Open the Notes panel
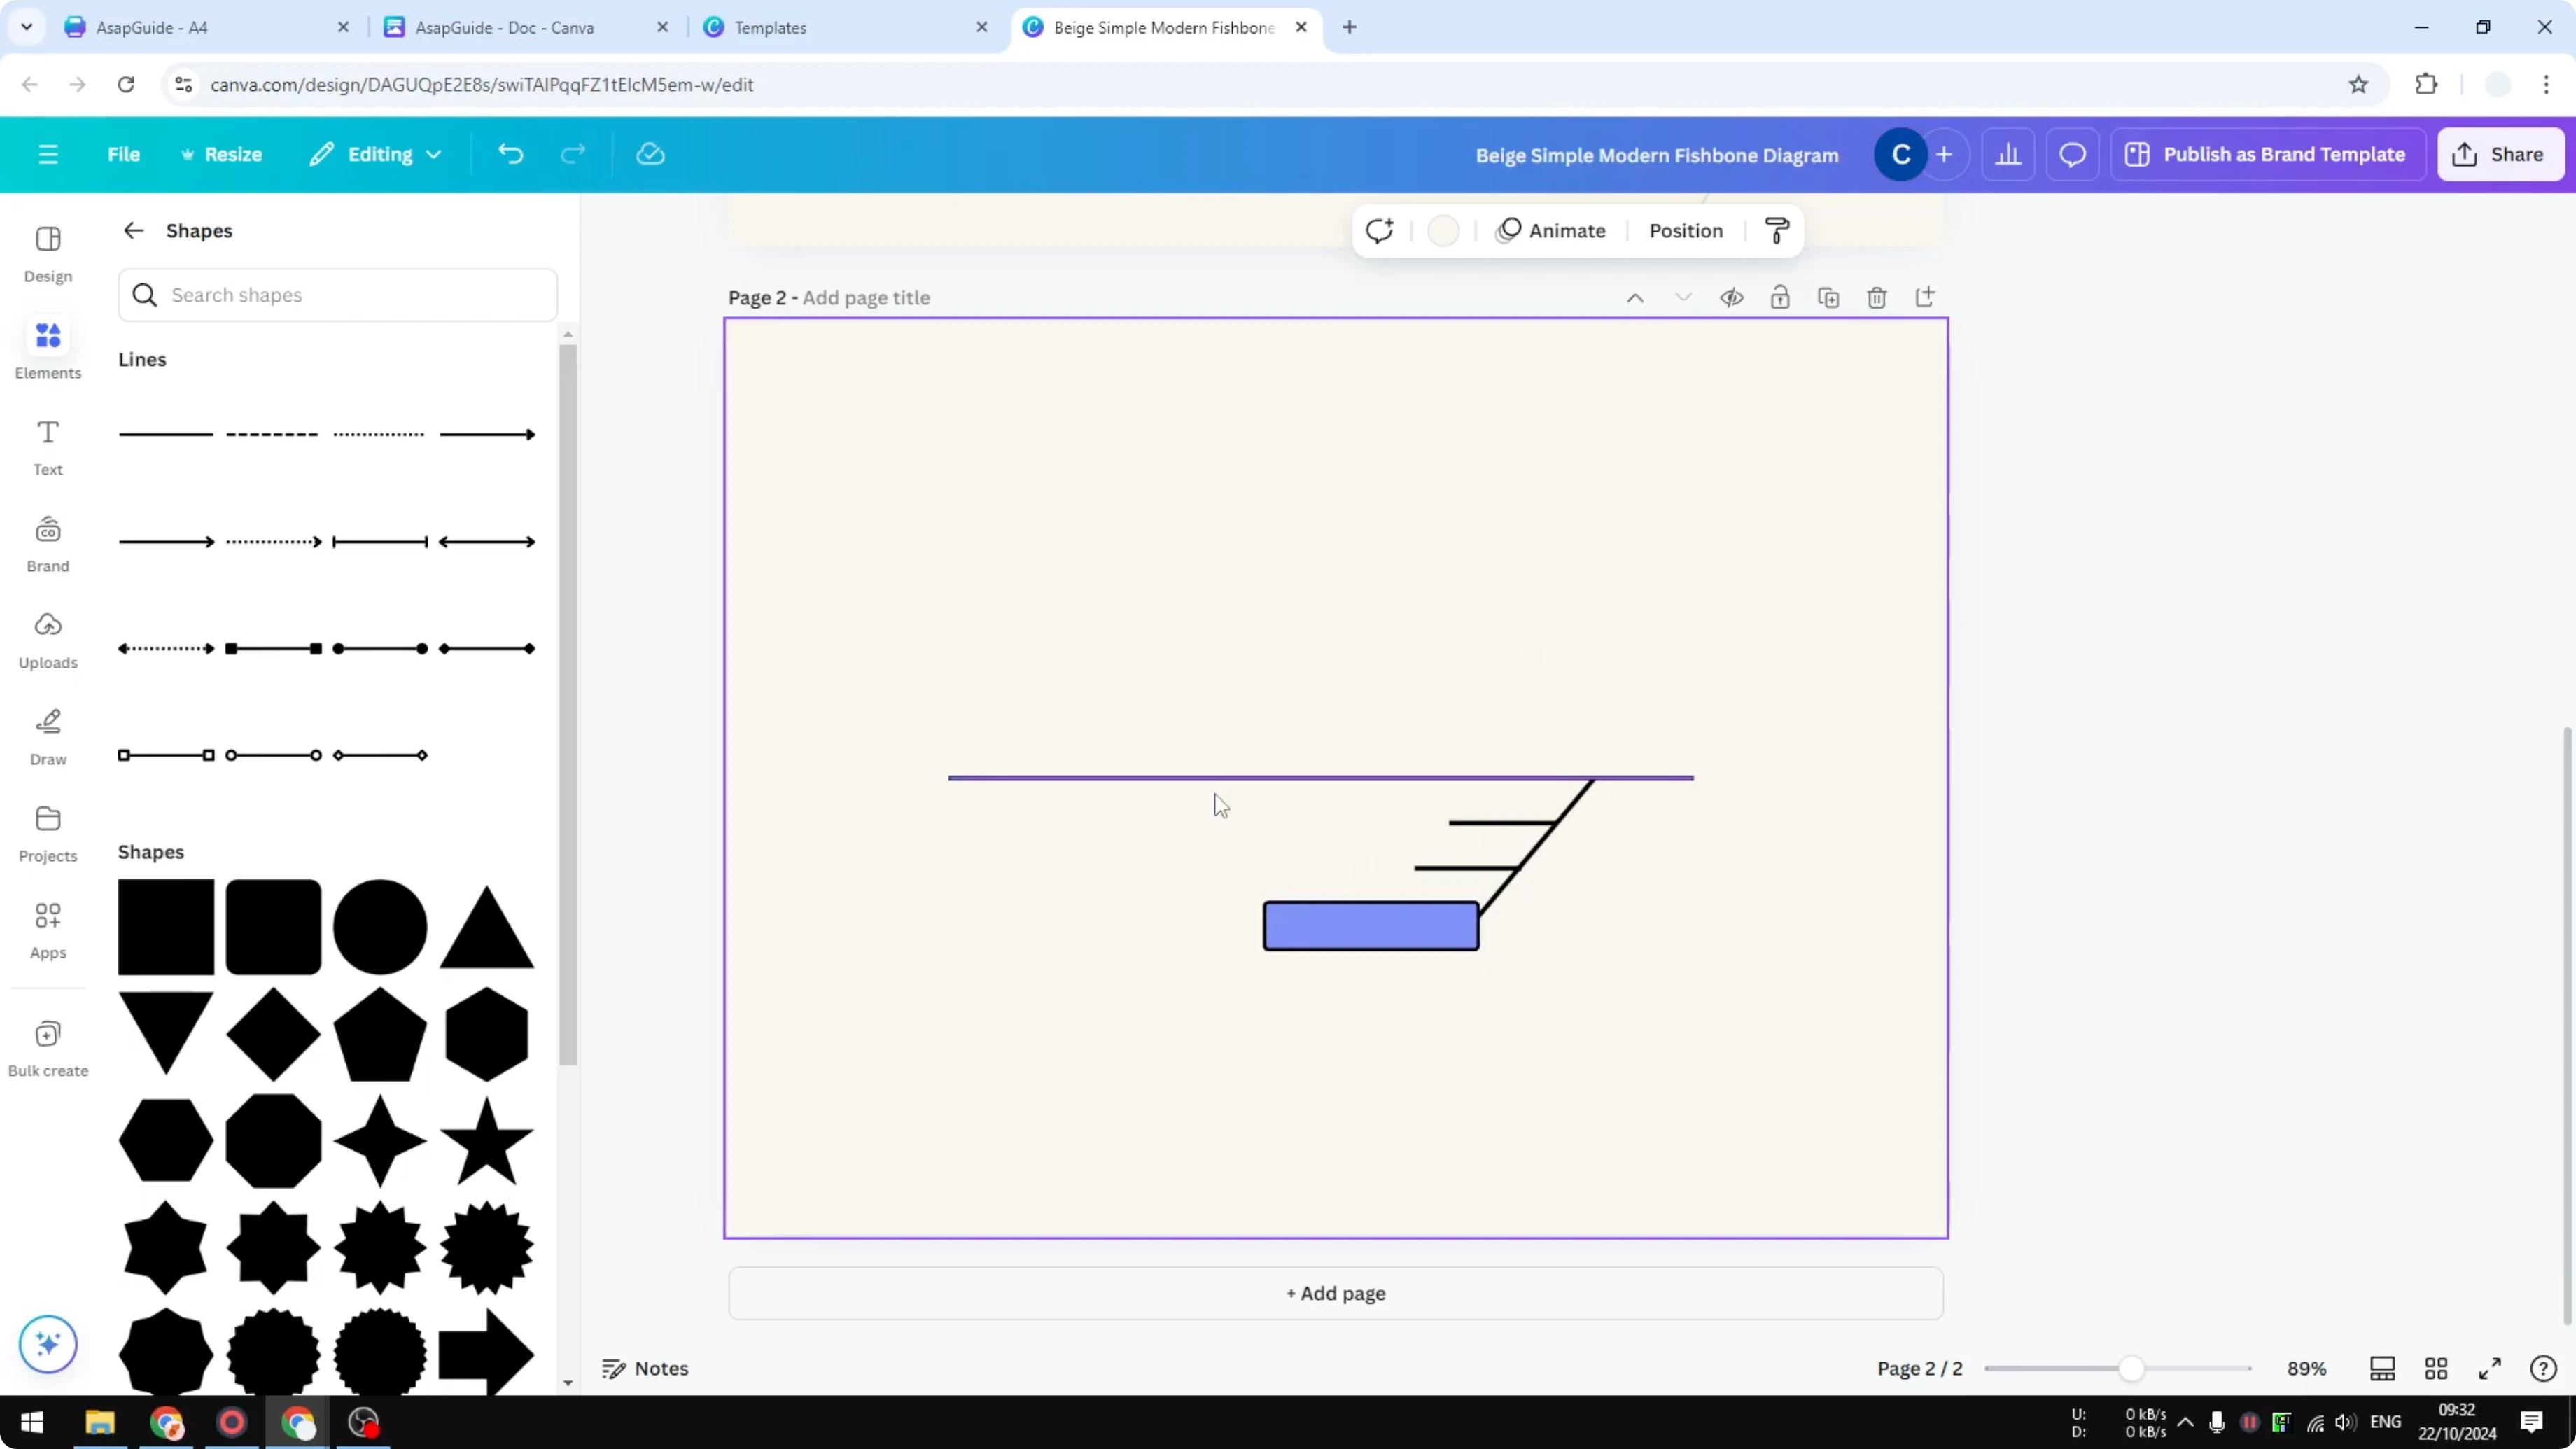Screen dimensions: 2576x1449 [x=645, y=1368]
